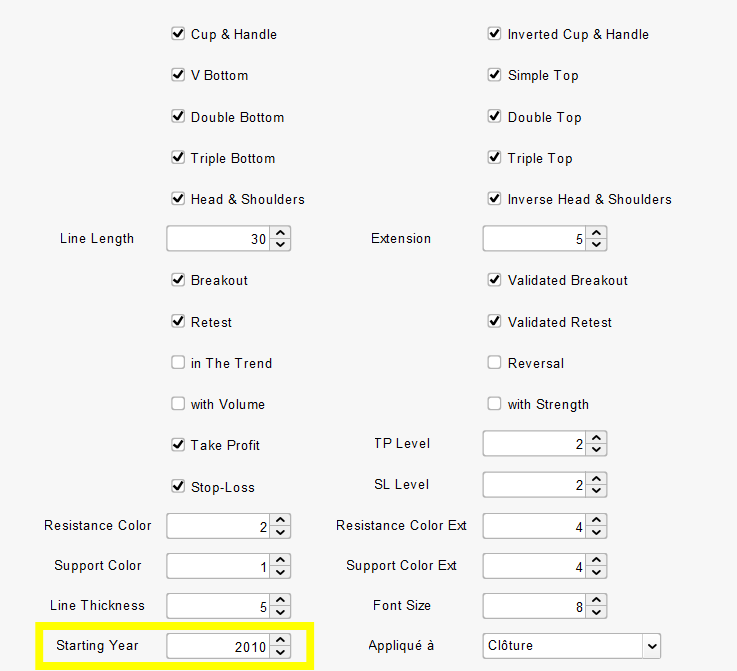Image resolution: width=737 pixels, height=671 pixels.
Task: Click the Starting Year input field
Action: [219, 646]
